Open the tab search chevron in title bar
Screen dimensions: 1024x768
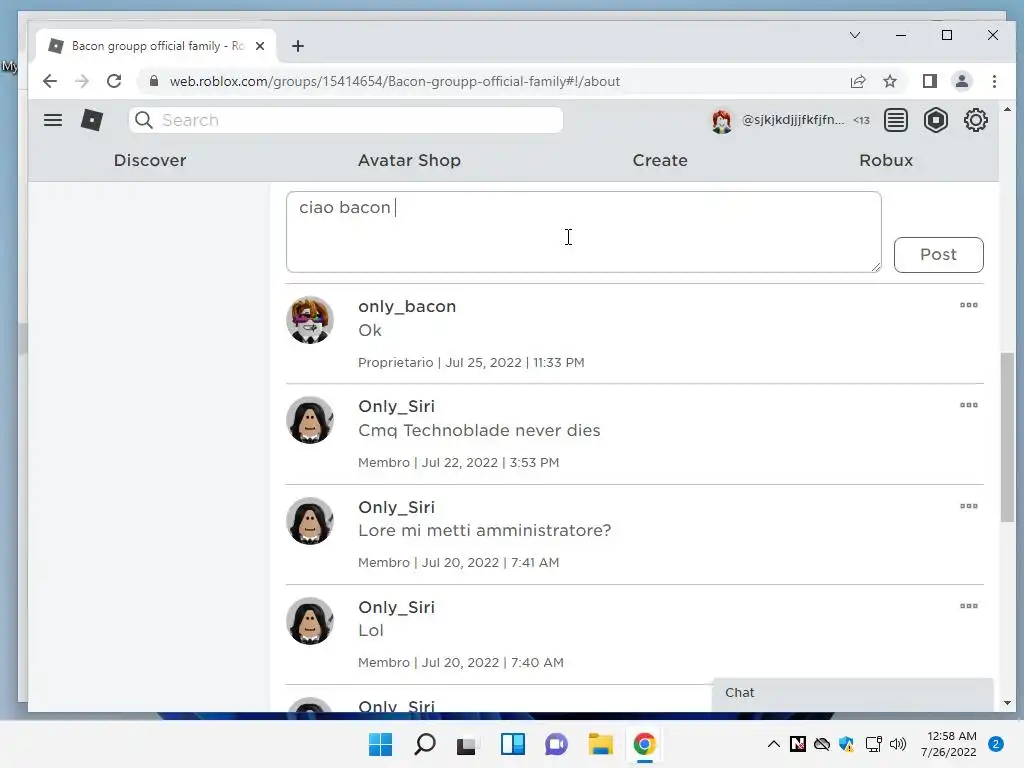point(855,35)
